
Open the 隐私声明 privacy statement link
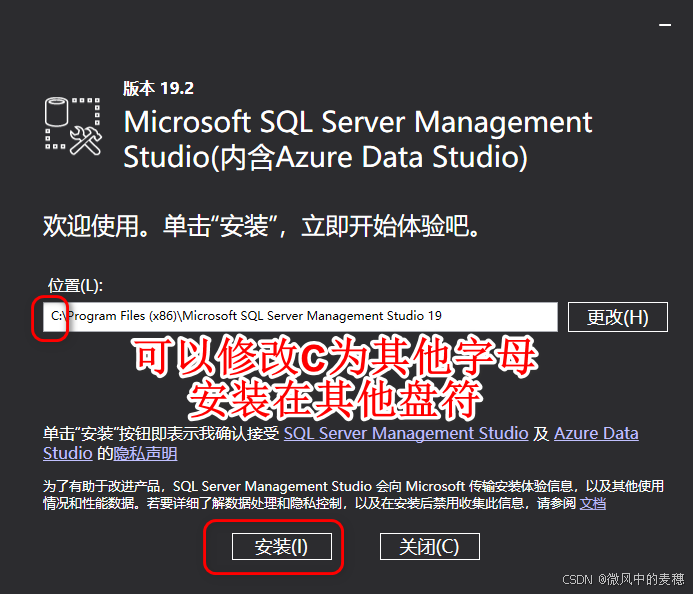[x=145, y=453]
